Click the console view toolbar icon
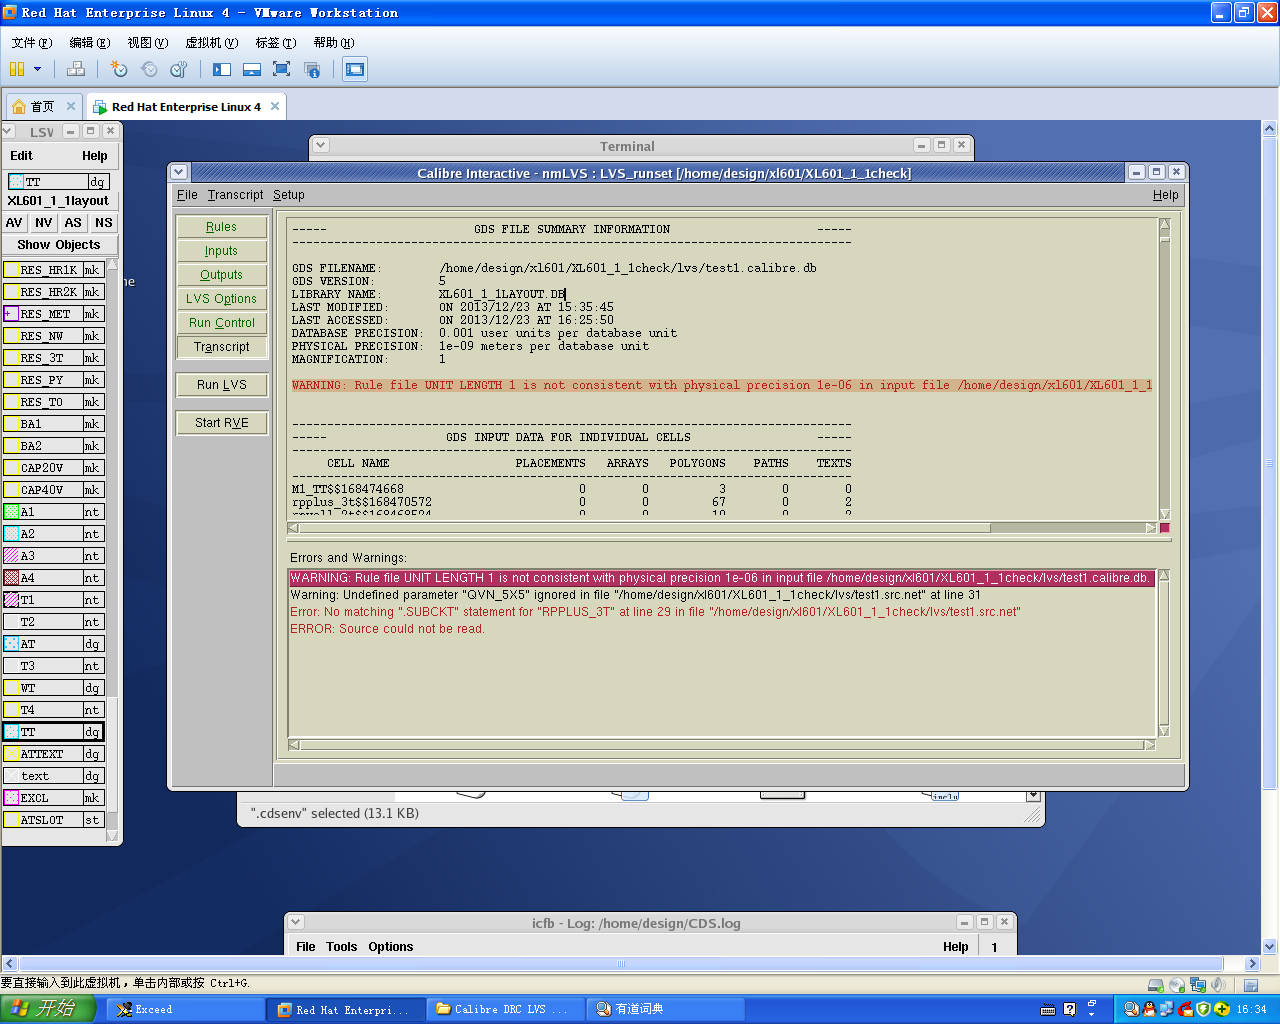 point(355,69)
